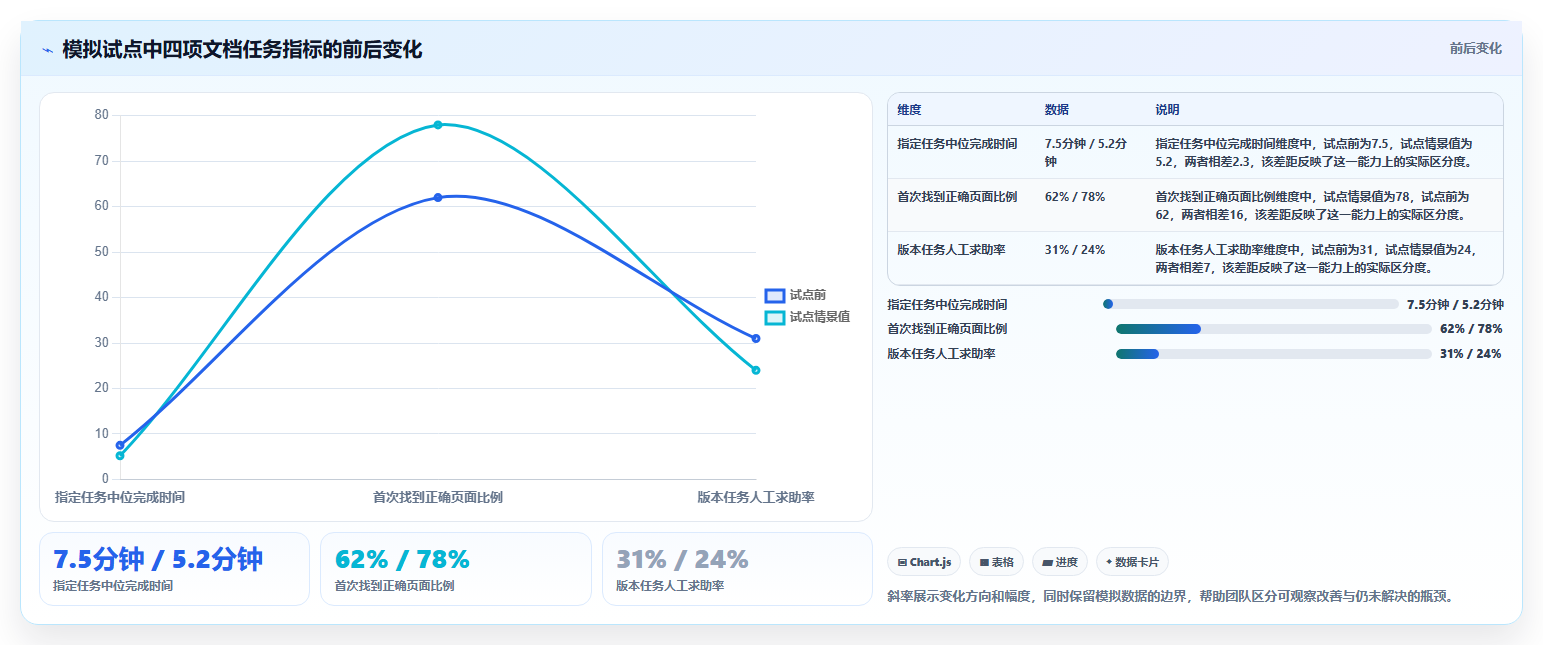Viewport: 1543px width, 645px height.
Task: Click 试点情景值 start point at 5.2
Action: click(120, 456)
